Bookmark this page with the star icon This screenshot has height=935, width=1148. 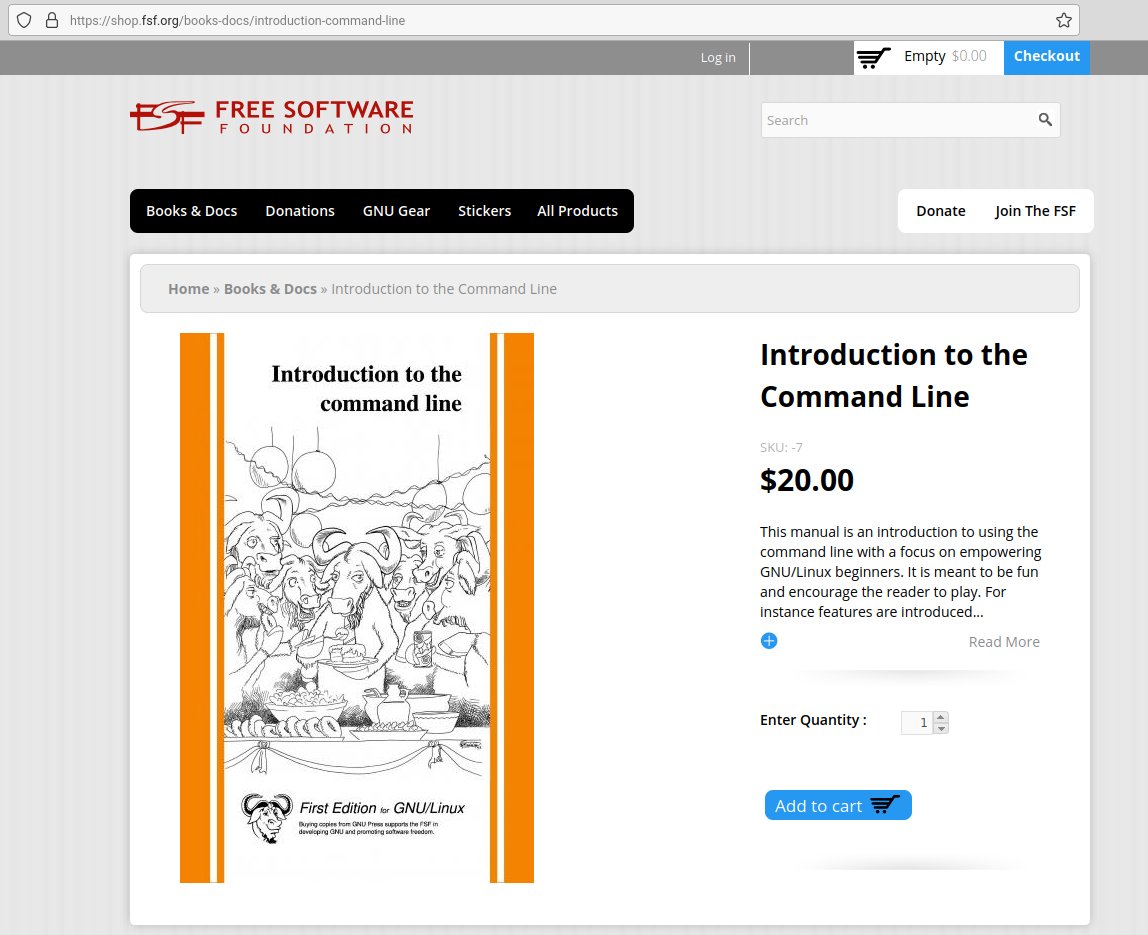(x=1065, y=19)
